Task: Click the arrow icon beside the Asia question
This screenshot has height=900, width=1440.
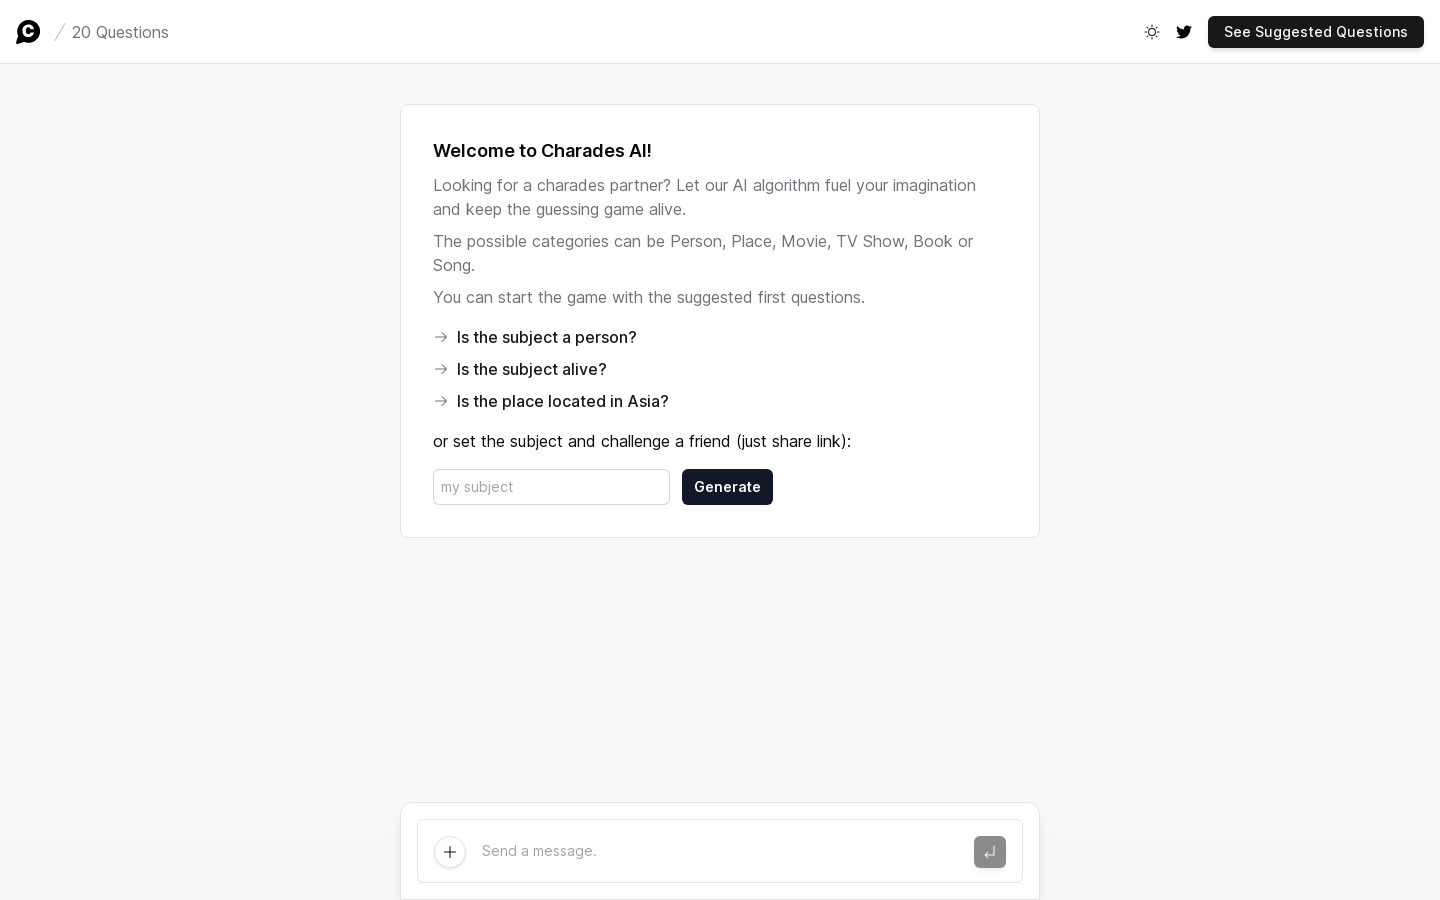Action: (x=441, y=401)
